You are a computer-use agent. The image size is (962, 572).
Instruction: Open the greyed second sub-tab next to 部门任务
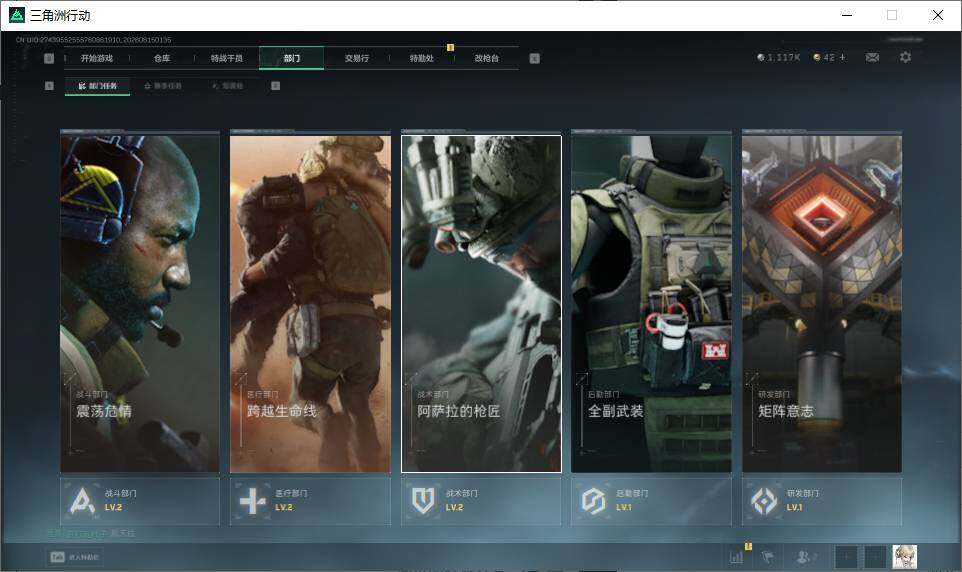163,86
